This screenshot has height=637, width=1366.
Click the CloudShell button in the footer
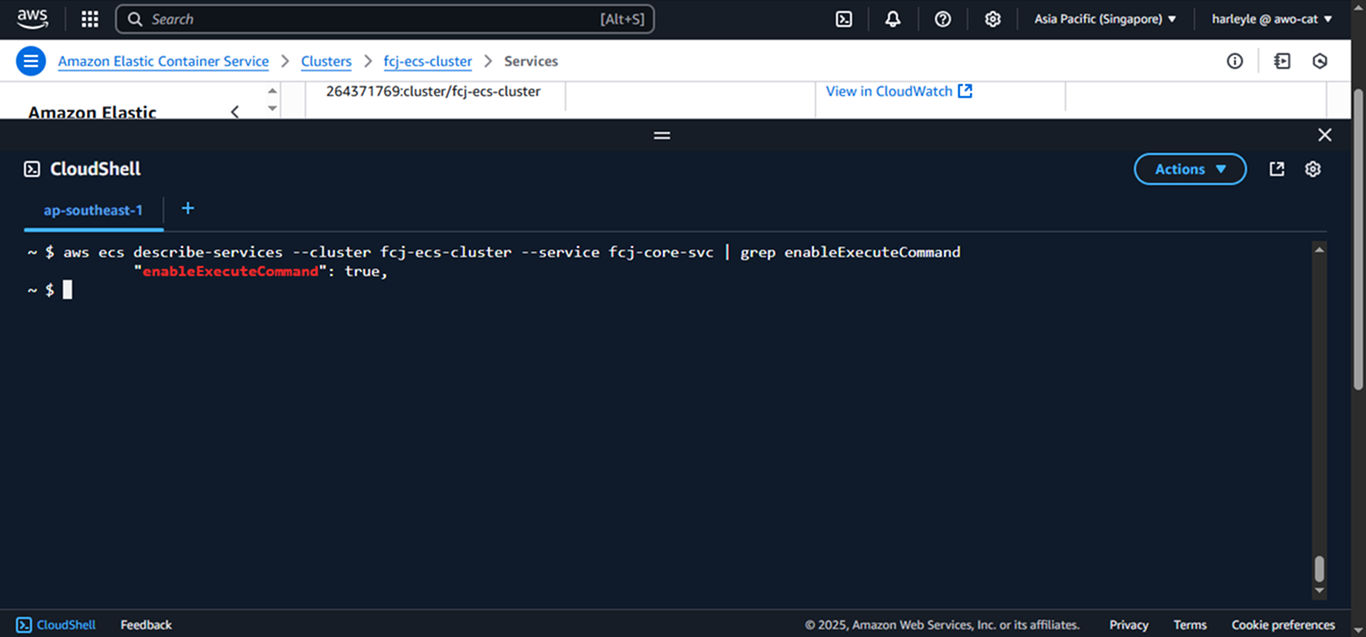(56, 625)
